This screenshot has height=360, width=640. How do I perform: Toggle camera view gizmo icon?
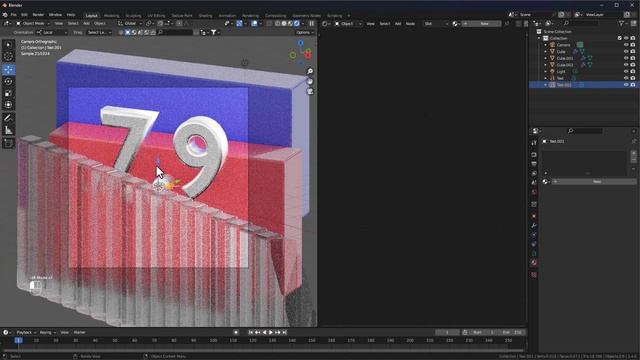pyautogui.click(x=310, y=91)
